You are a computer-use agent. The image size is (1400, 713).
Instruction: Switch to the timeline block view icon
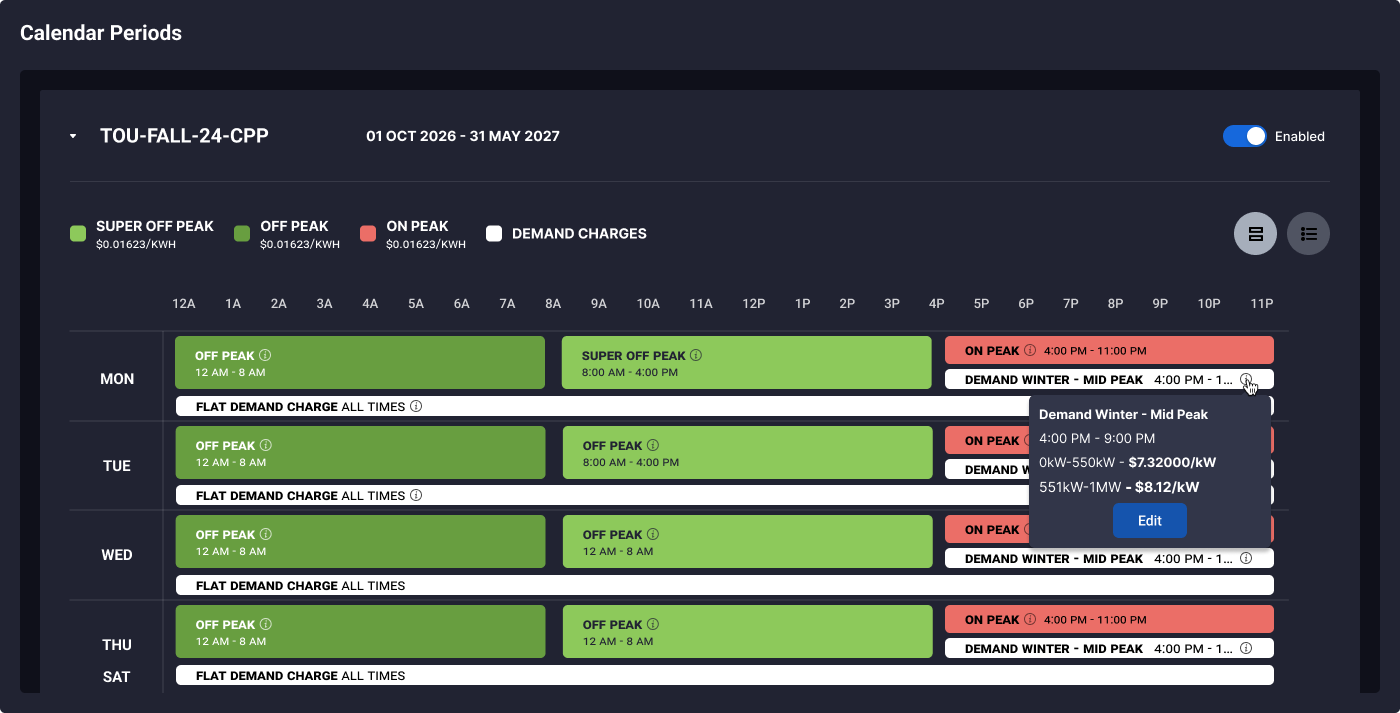(1255, 234)
